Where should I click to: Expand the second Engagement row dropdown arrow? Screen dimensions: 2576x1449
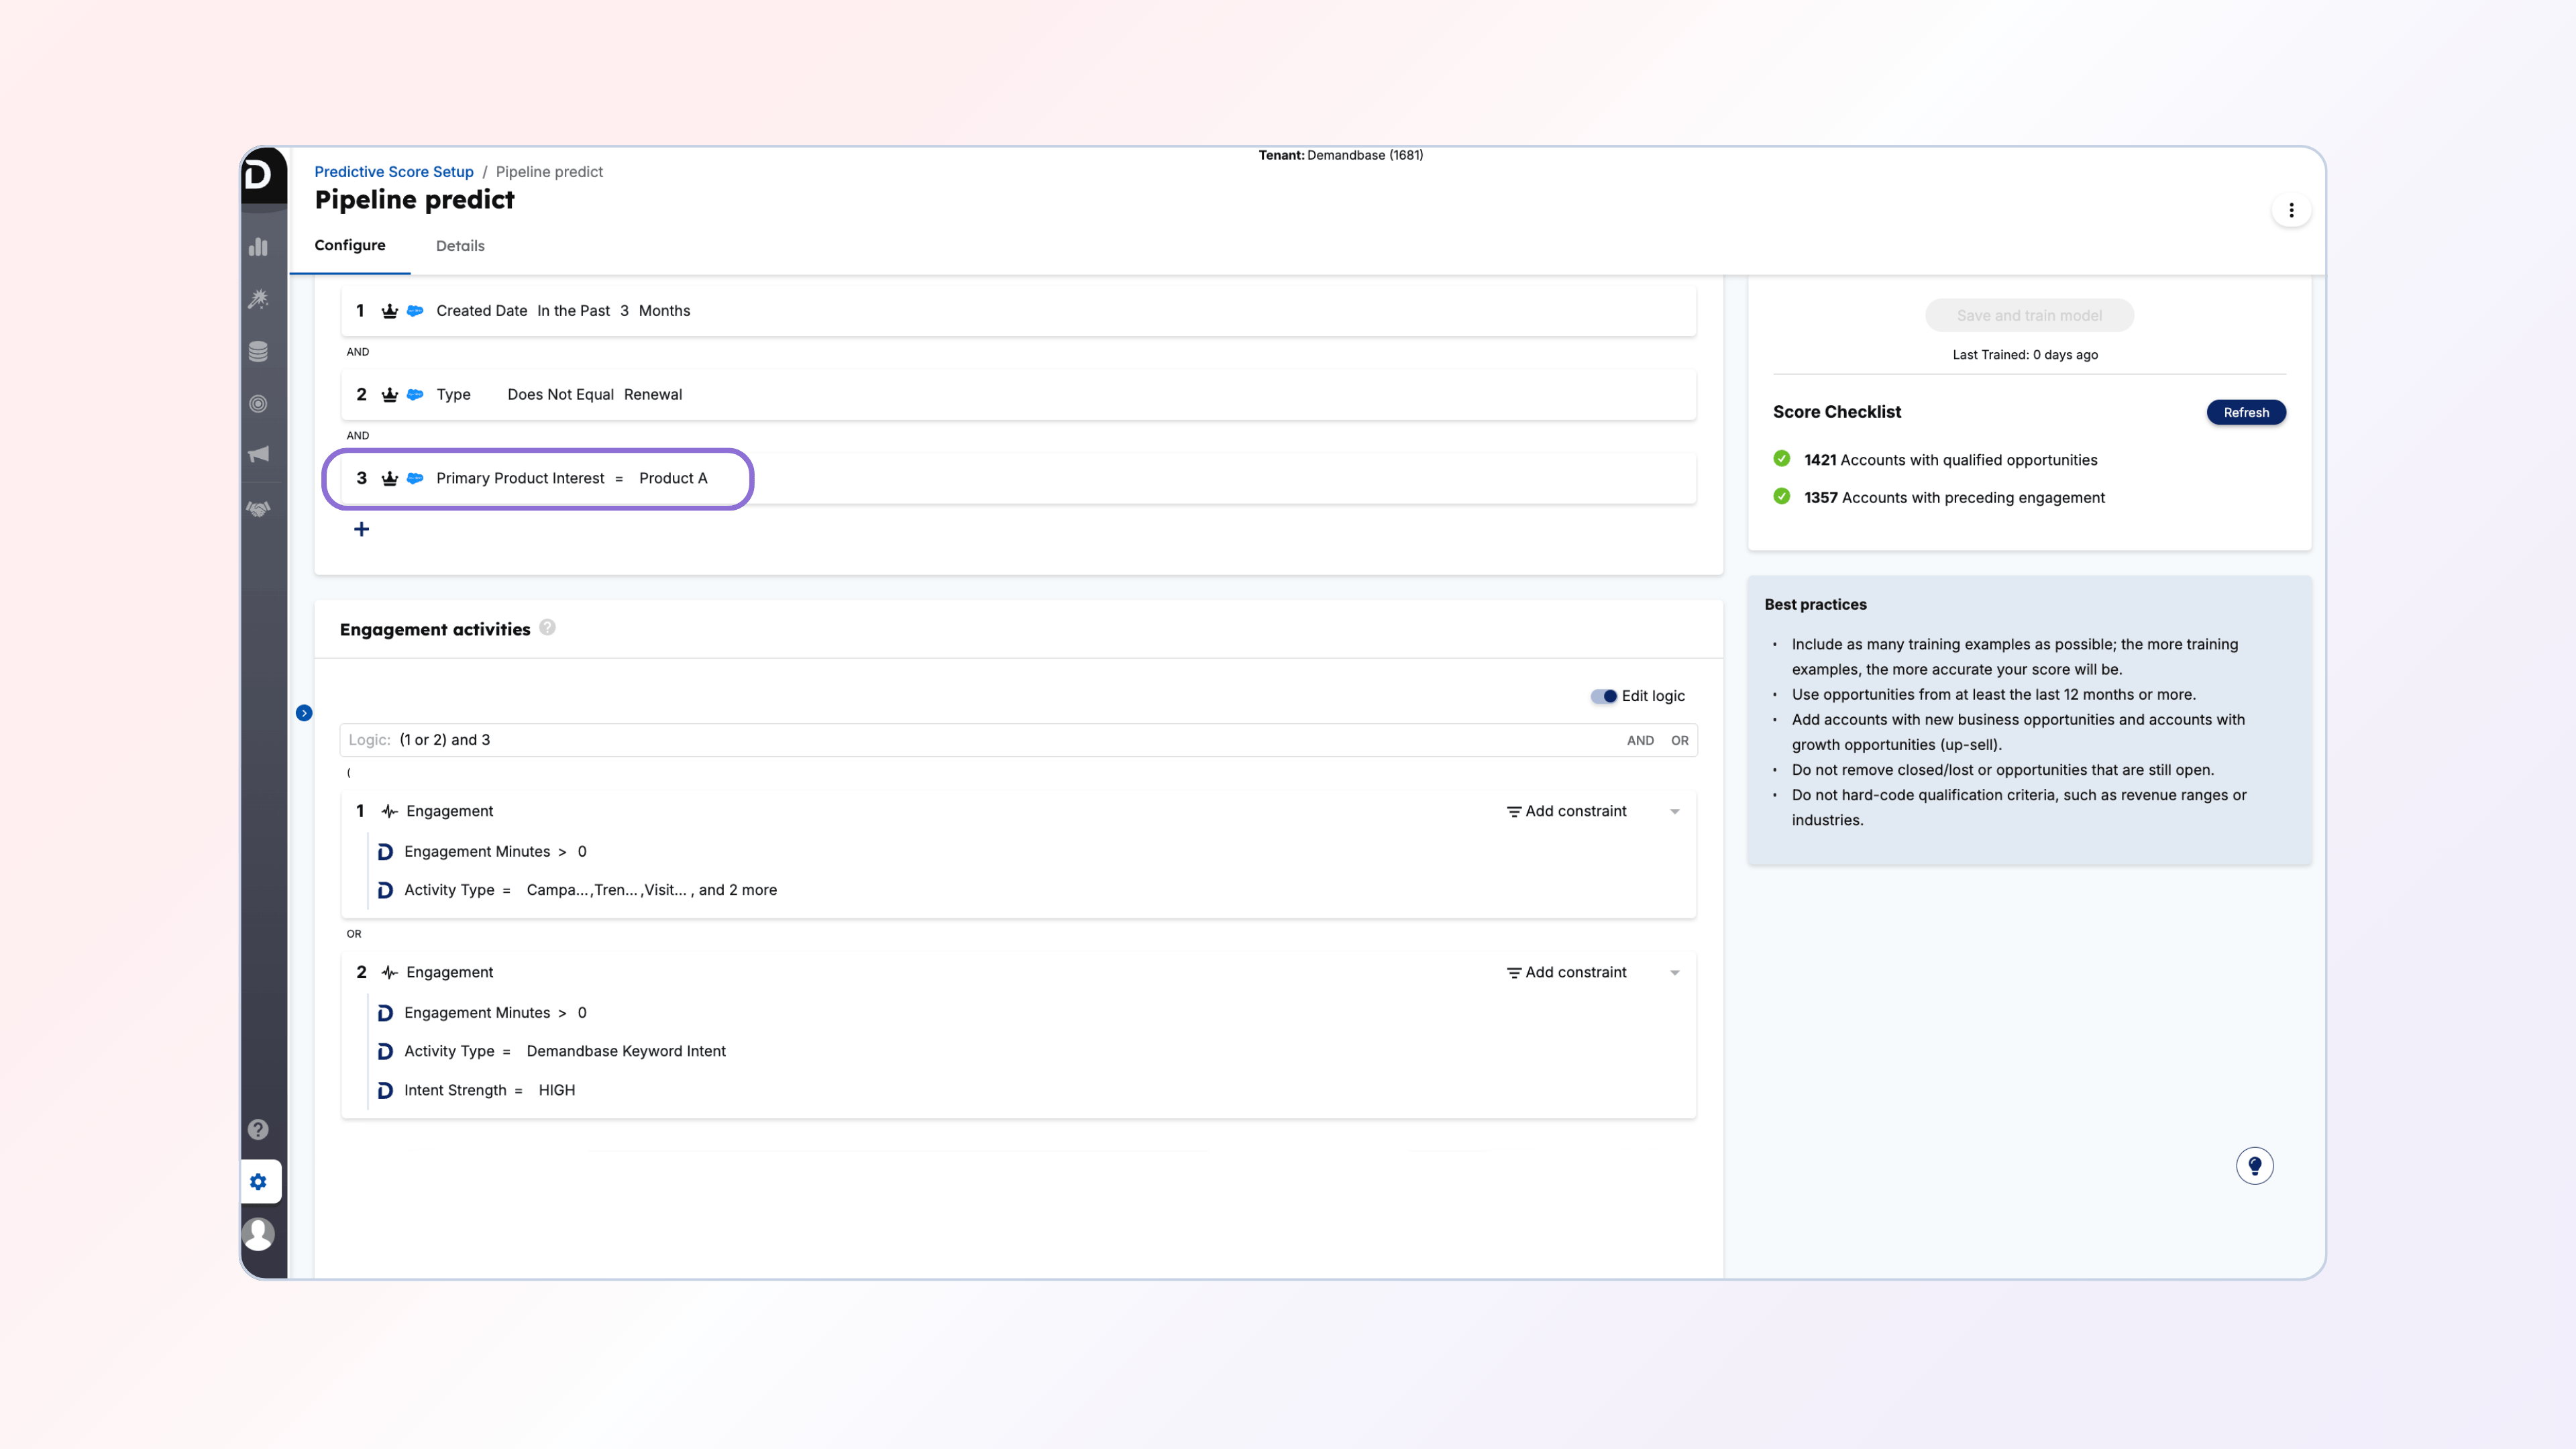point(1675,973)
